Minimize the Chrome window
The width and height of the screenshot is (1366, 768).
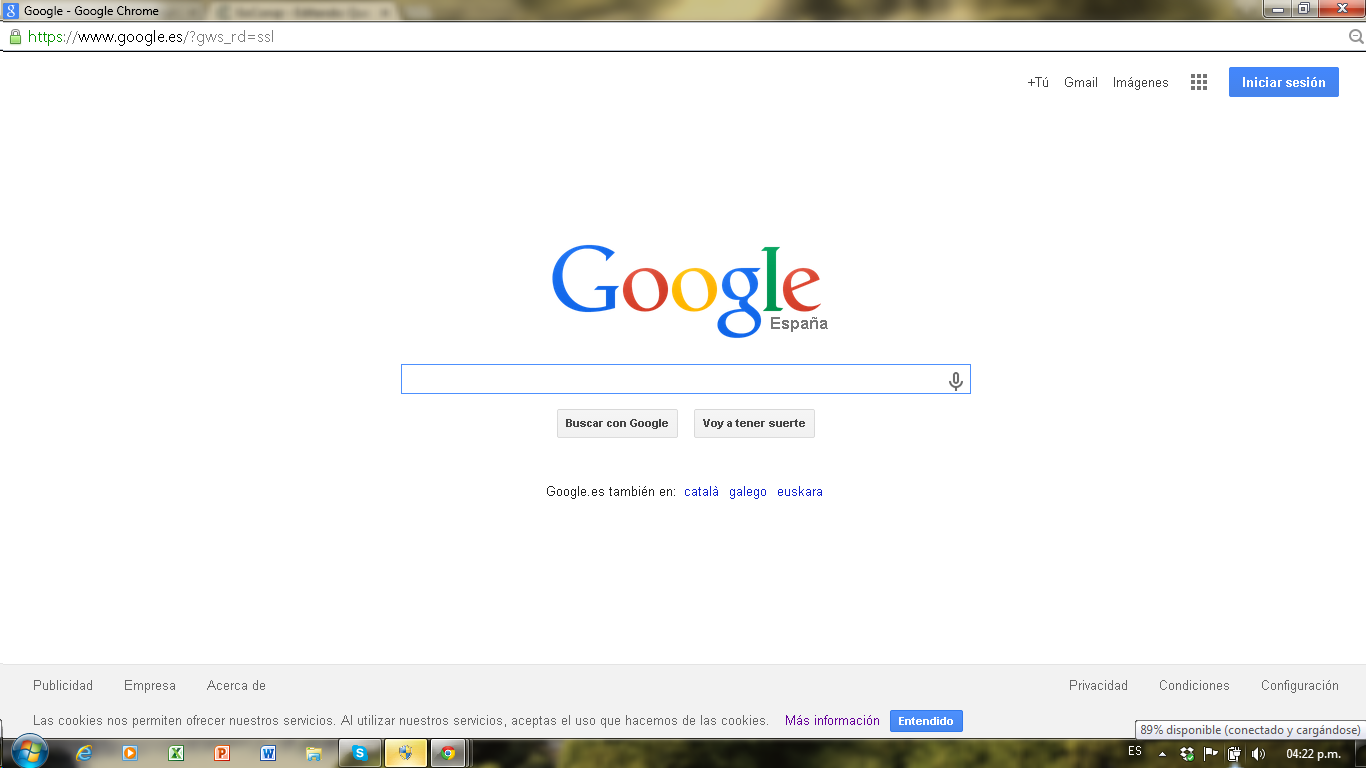pos(1278,9)
